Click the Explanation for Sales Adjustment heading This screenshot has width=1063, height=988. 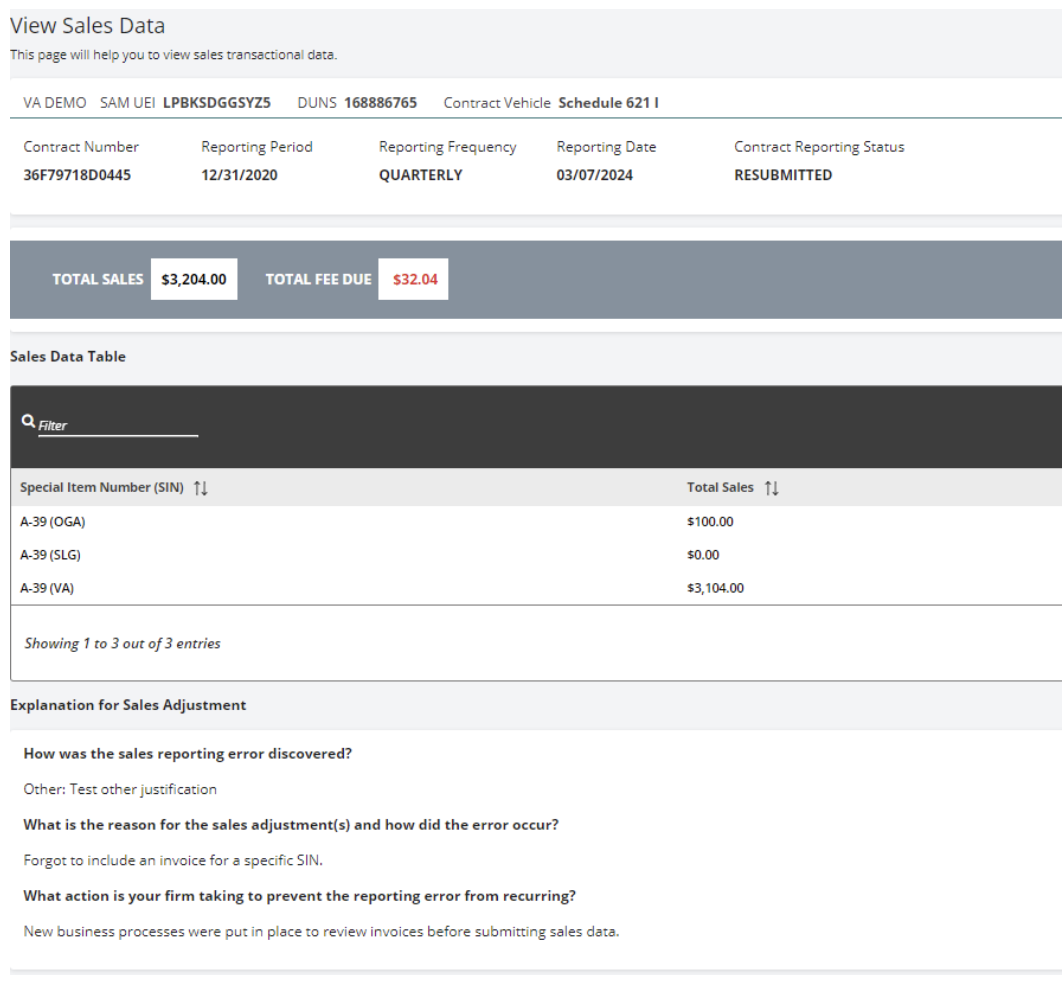128,705
